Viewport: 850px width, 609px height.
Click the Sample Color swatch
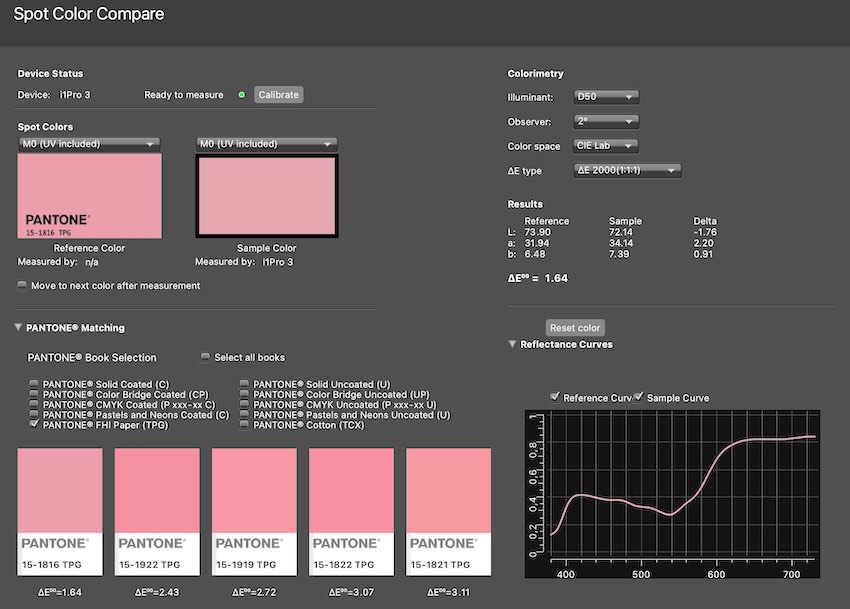(267, 197)
